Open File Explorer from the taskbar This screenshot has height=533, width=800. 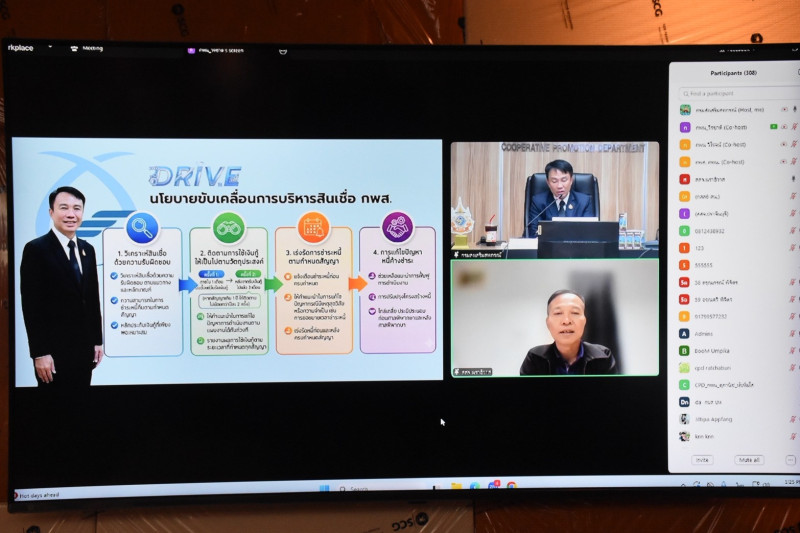click(x=456, y=487)
